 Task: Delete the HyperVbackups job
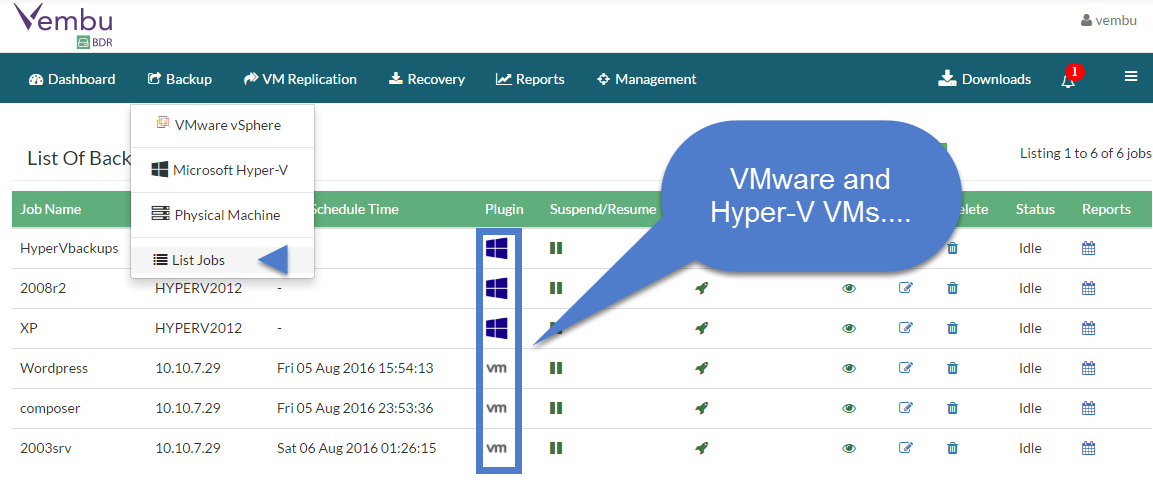click(x=952, y=248)
